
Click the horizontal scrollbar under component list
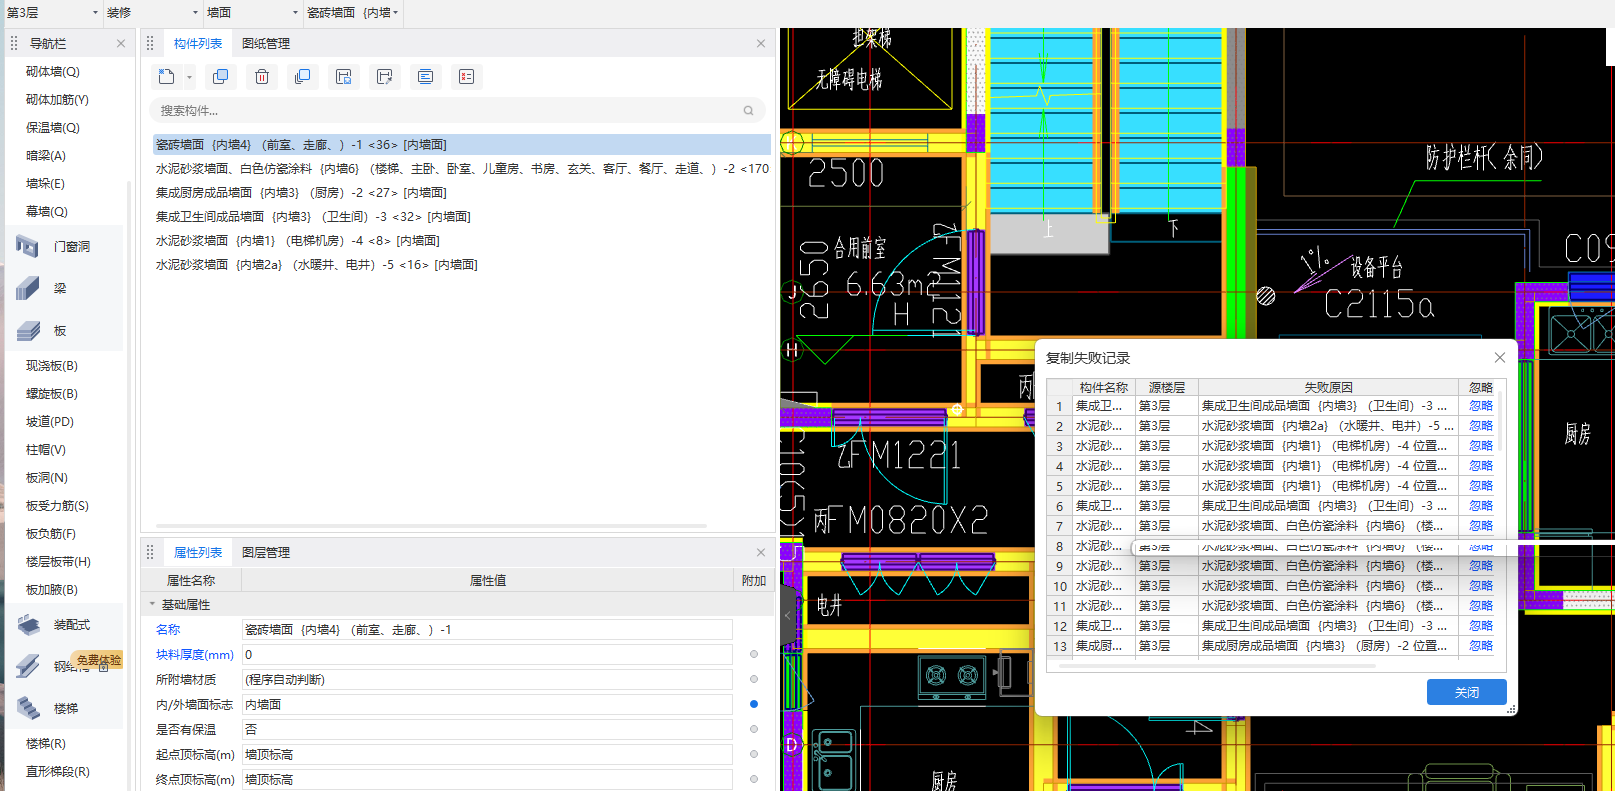pos(431,525)
